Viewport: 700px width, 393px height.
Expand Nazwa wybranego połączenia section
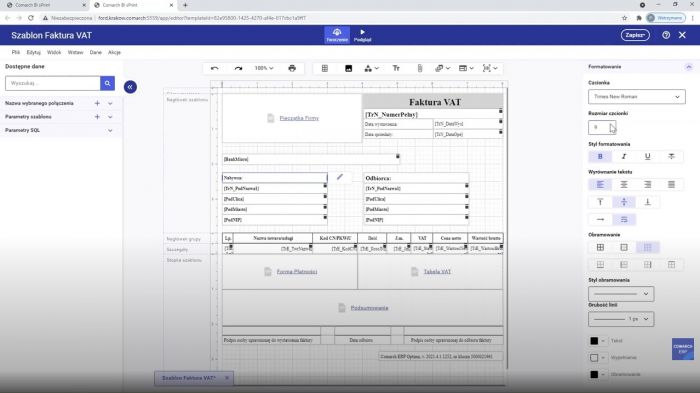pos(110,103)
